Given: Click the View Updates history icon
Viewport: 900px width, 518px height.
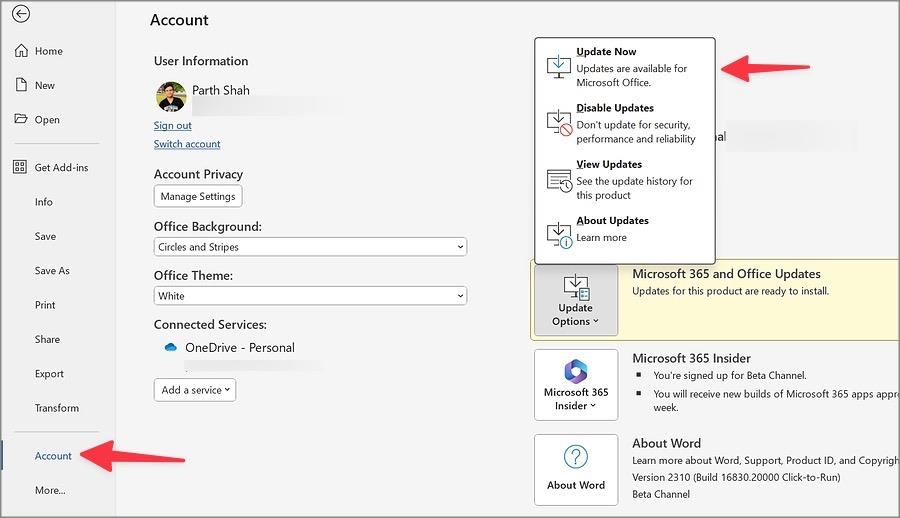Looking at the screenshot, I should click(x=559, y=180).
